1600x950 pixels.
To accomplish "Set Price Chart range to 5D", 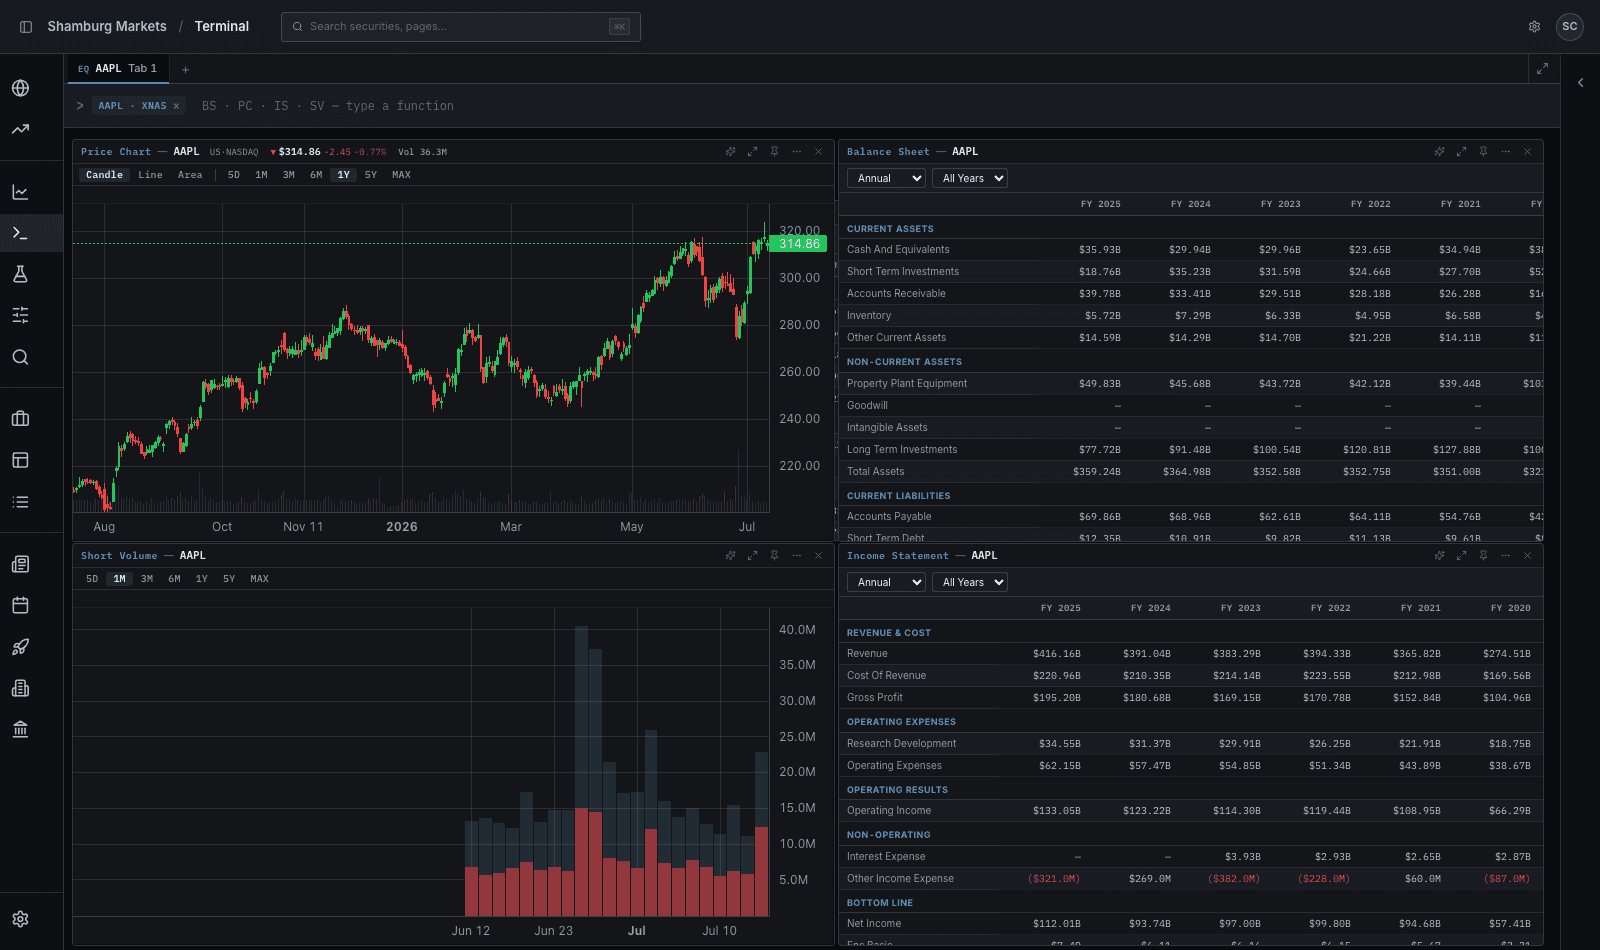I will tap(234, 175).
